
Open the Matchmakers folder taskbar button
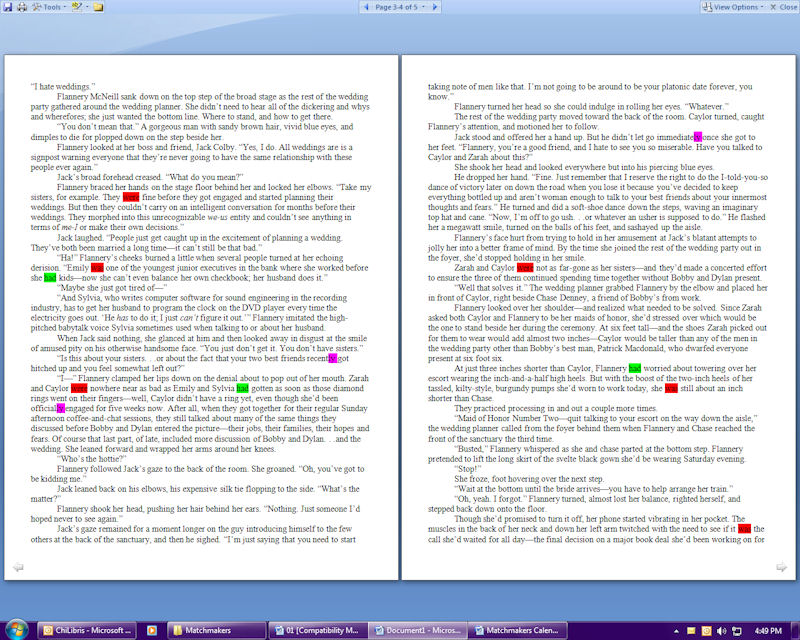(x=215, y=630)
